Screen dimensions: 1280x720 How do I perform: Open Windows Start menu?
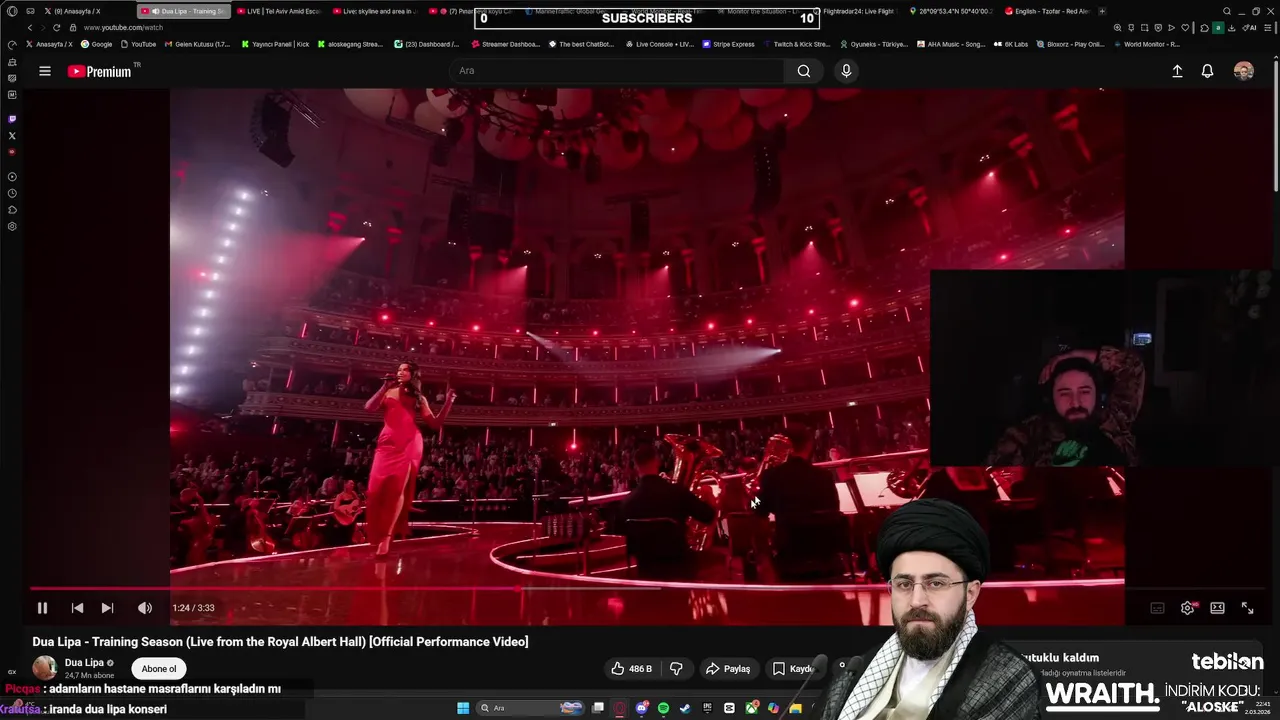(x=463, y=708)
